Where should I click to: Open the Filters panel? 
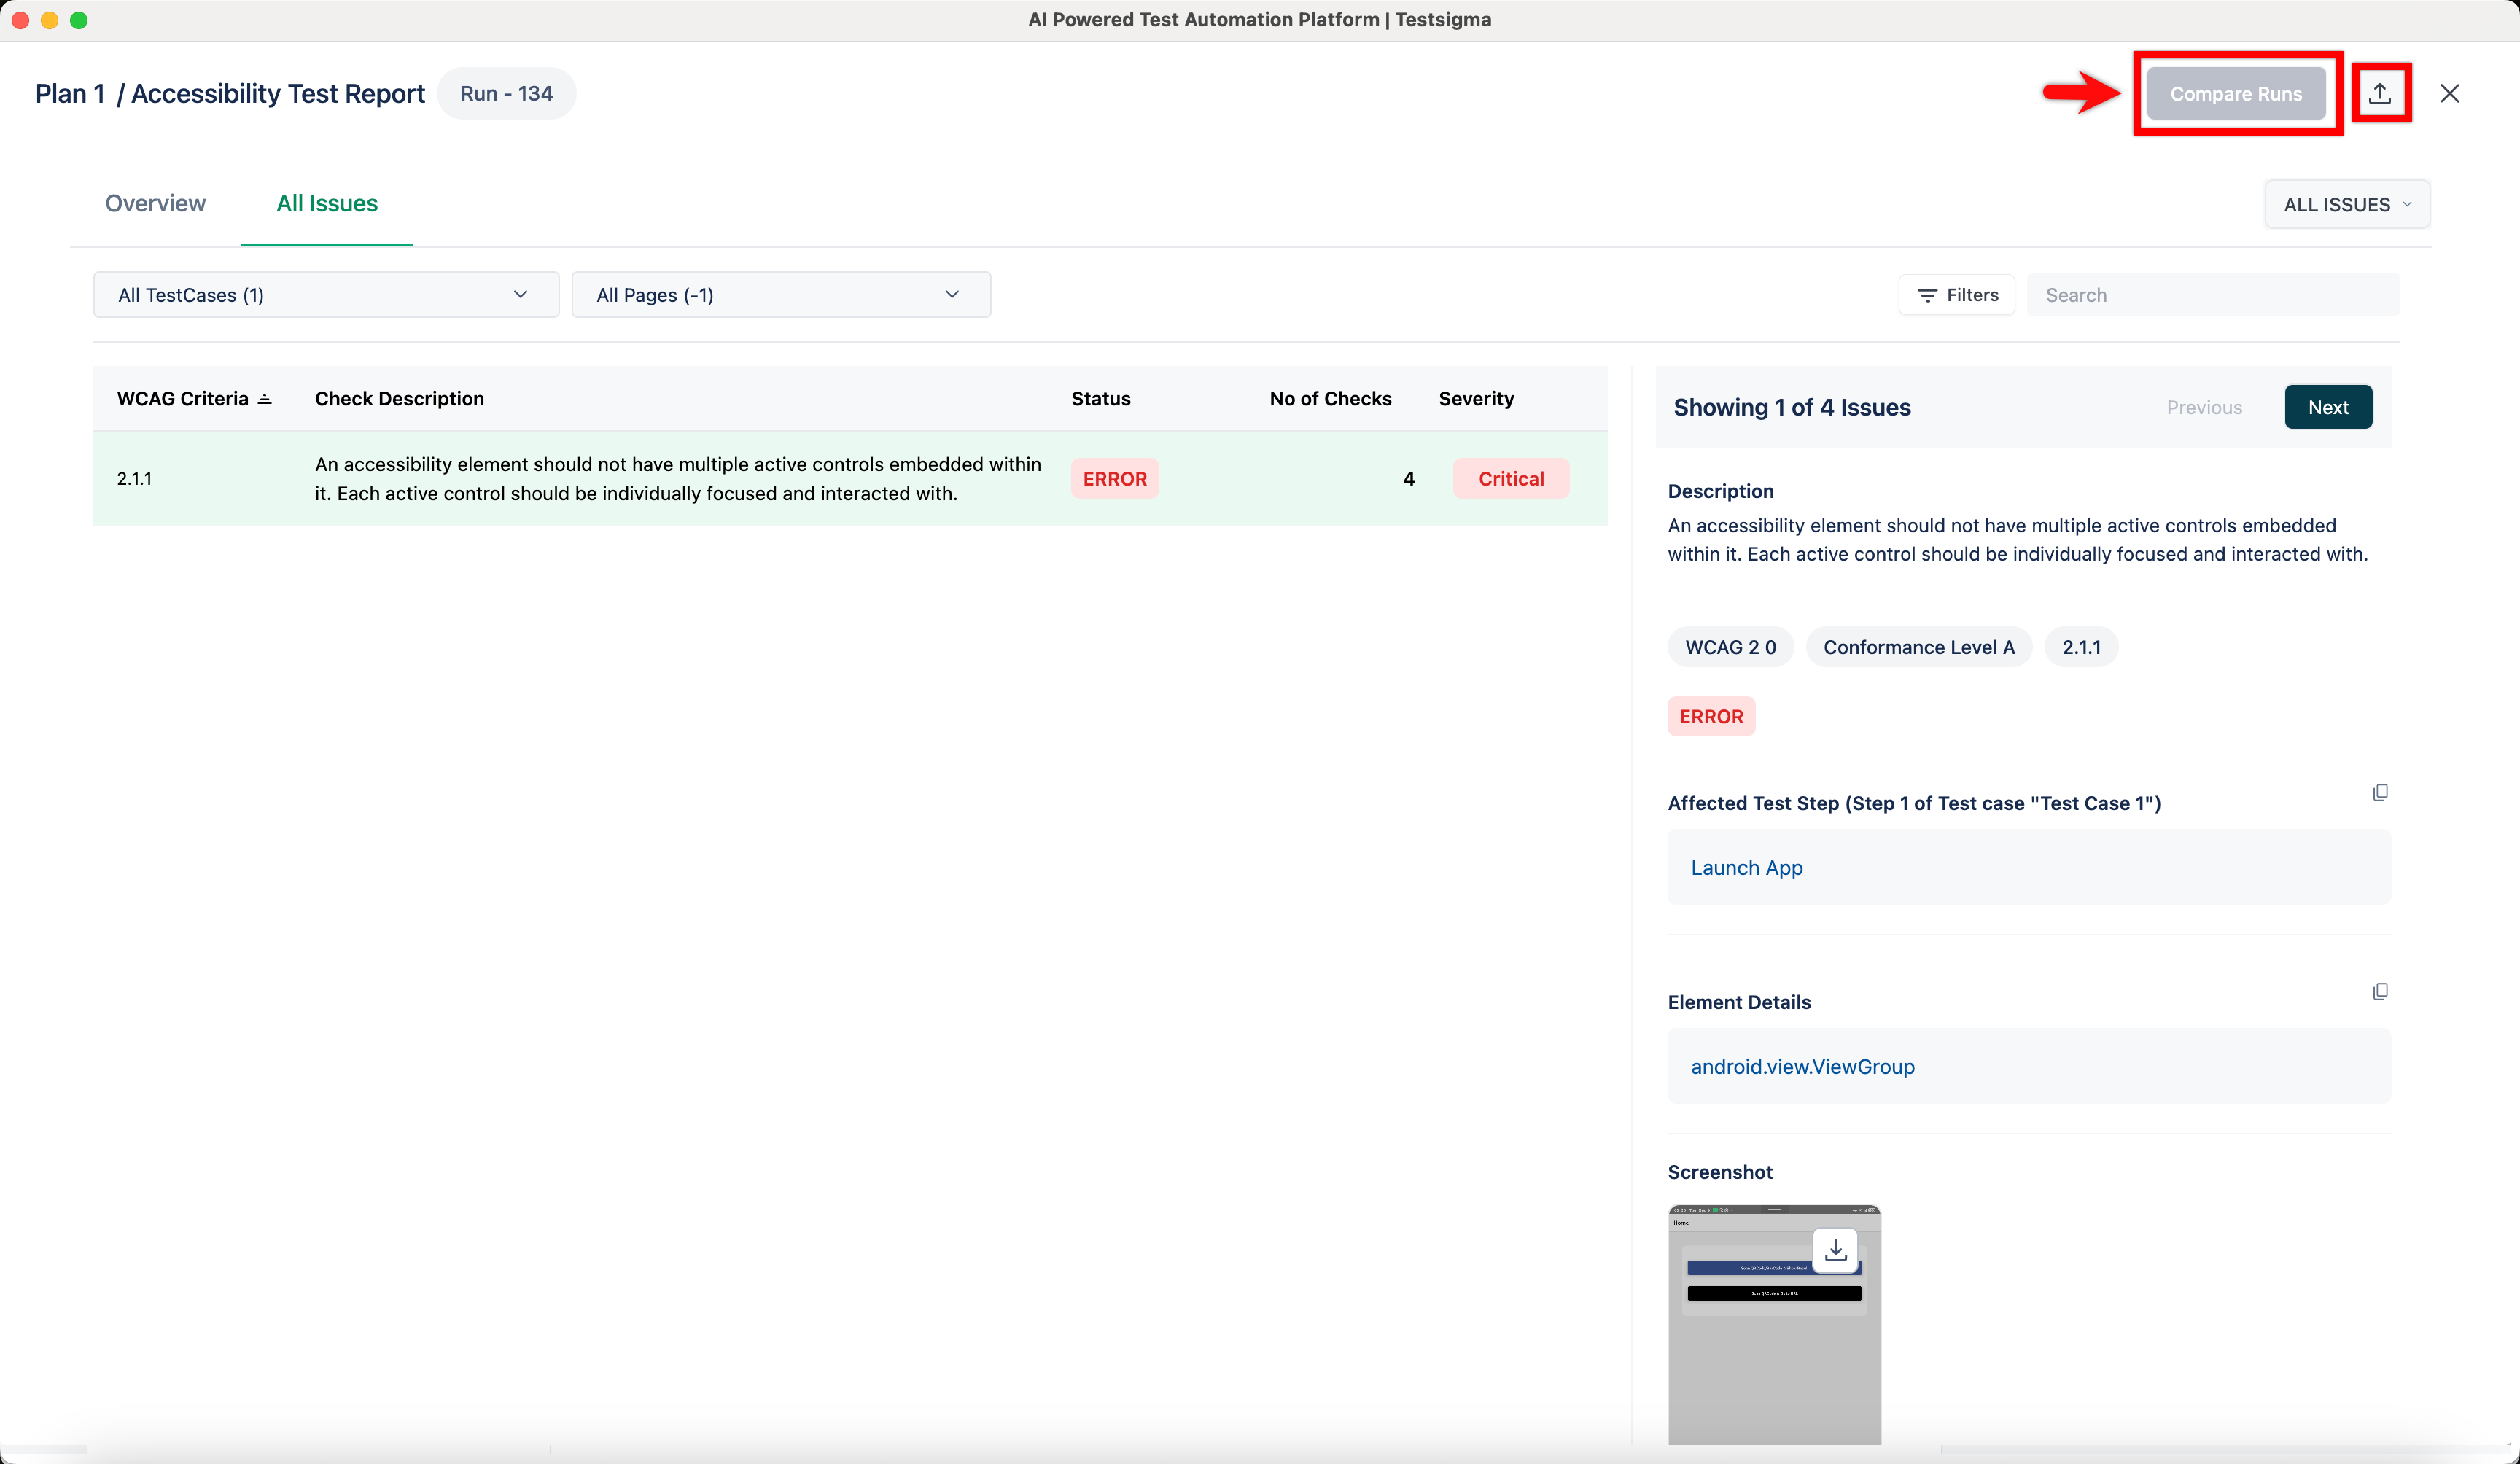coord(1957,295)
